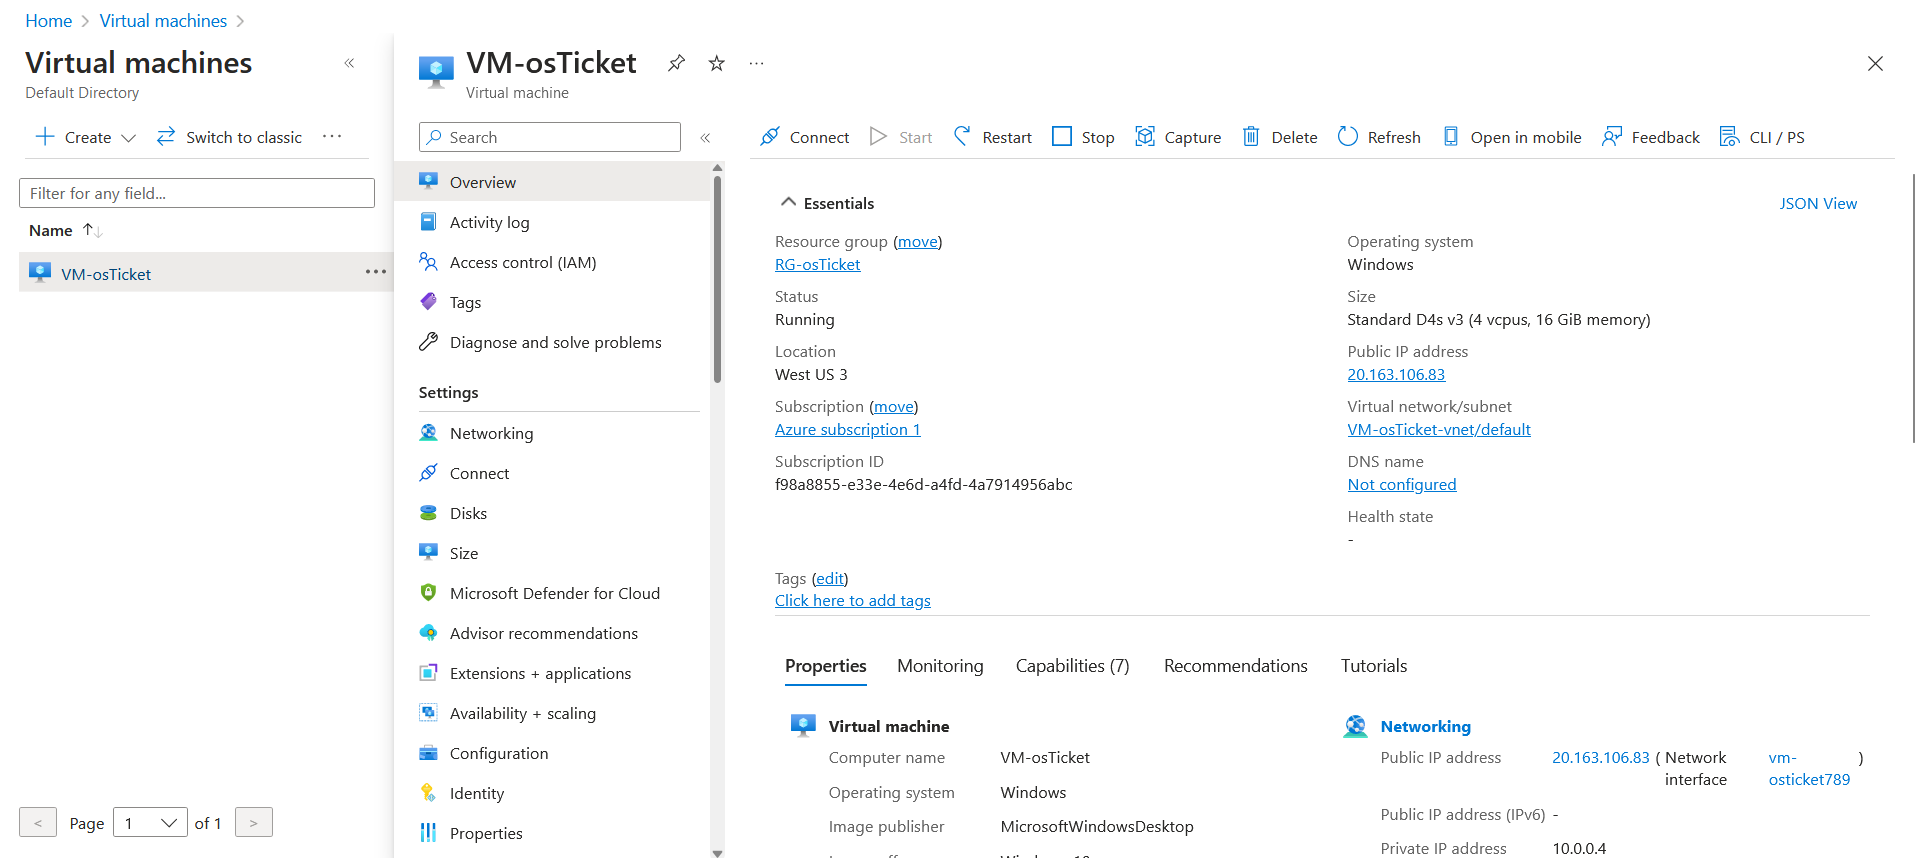
Task: Open Microsoft Defender for Cloud settings
Action: 554,593
